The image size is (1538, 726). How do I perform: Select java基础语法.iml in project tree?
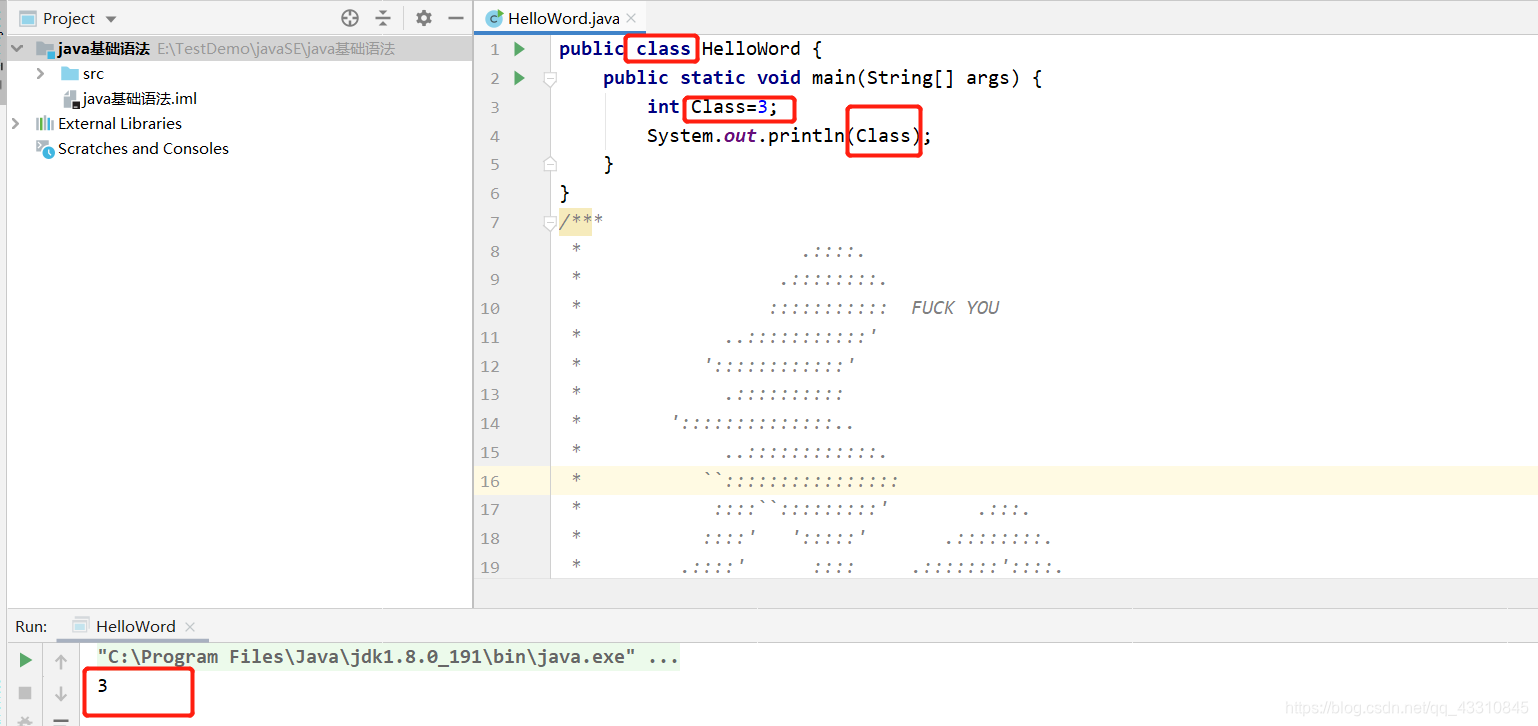140,99
